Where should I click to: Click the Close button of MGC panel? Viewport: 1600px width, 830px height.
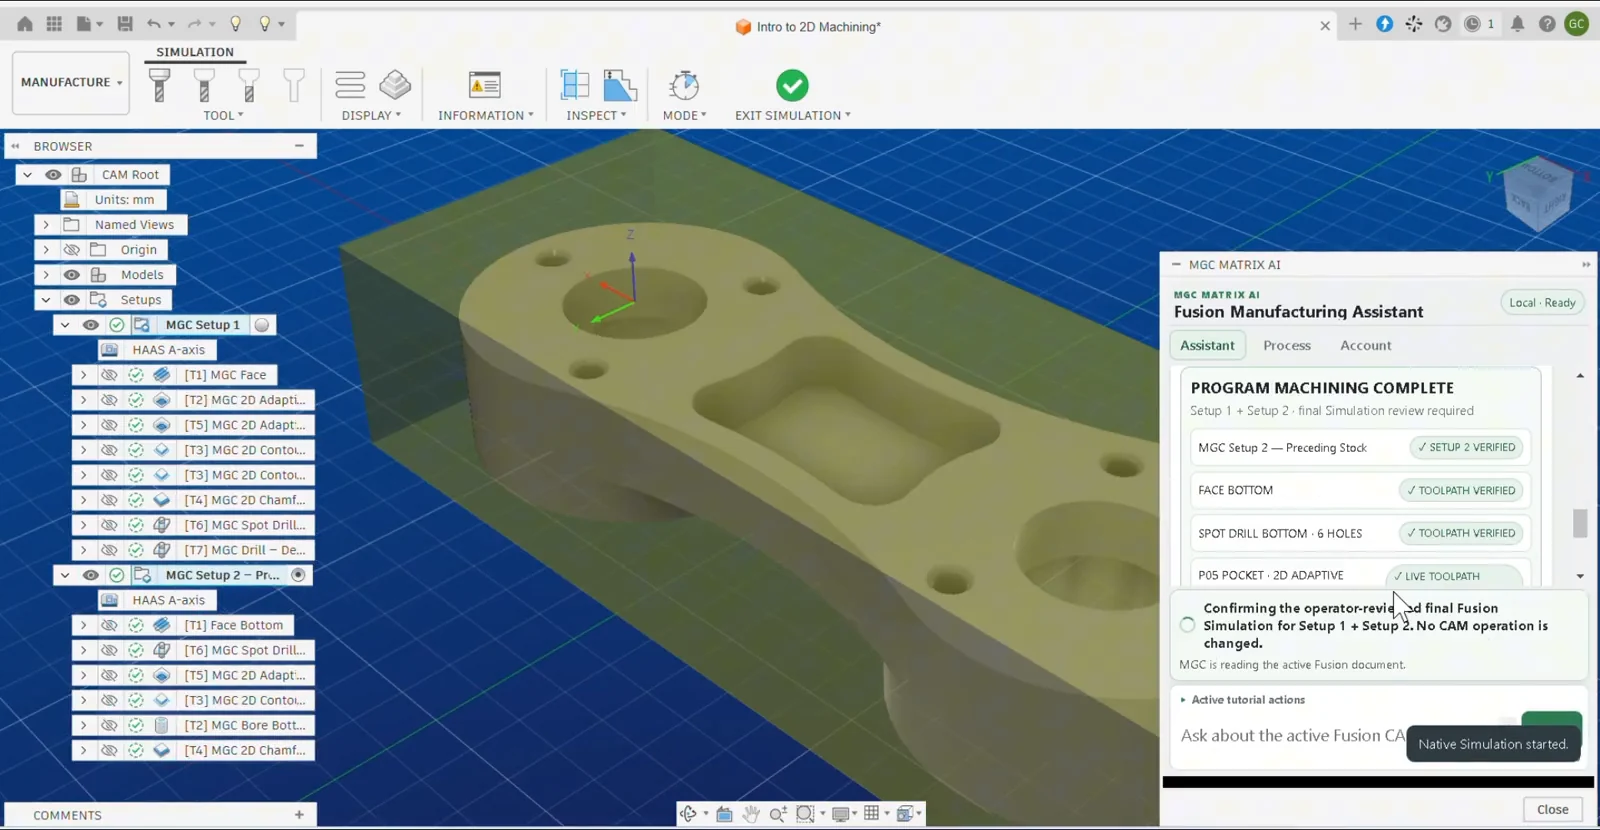[1552, 809]
